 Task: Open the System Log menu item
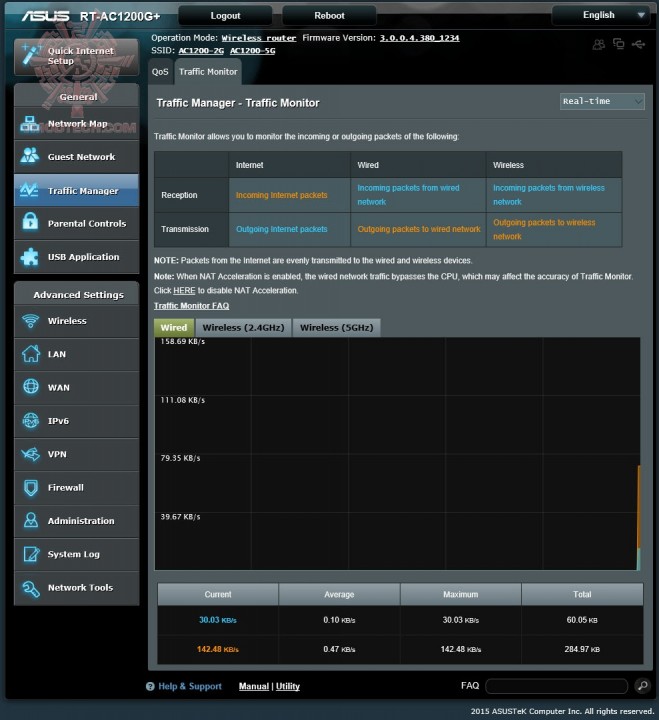[76, 554]
